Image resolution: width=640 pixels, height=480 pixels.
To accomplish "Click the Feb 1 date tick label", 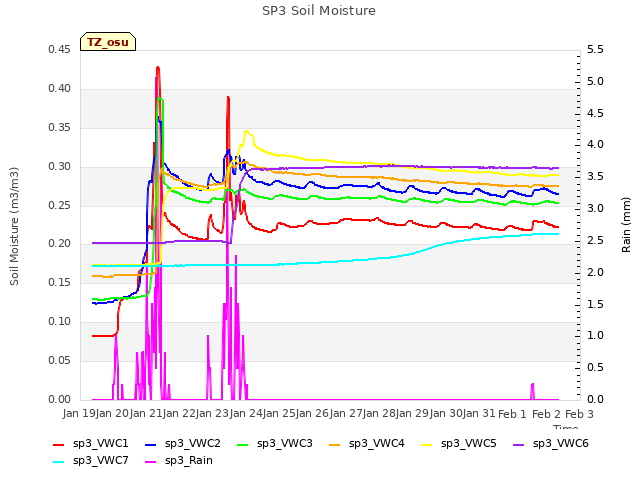I will click(512, 414).
